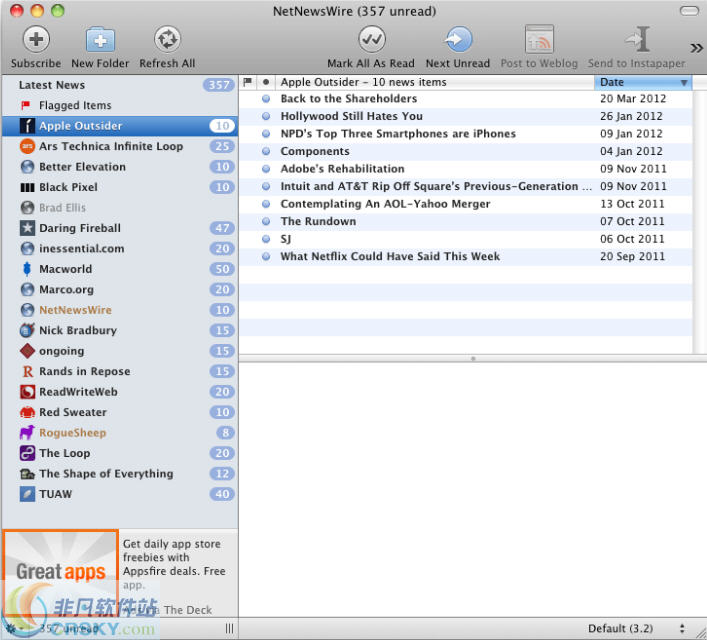Click the Daring Fireball star icon

click(x=28, y=228)
